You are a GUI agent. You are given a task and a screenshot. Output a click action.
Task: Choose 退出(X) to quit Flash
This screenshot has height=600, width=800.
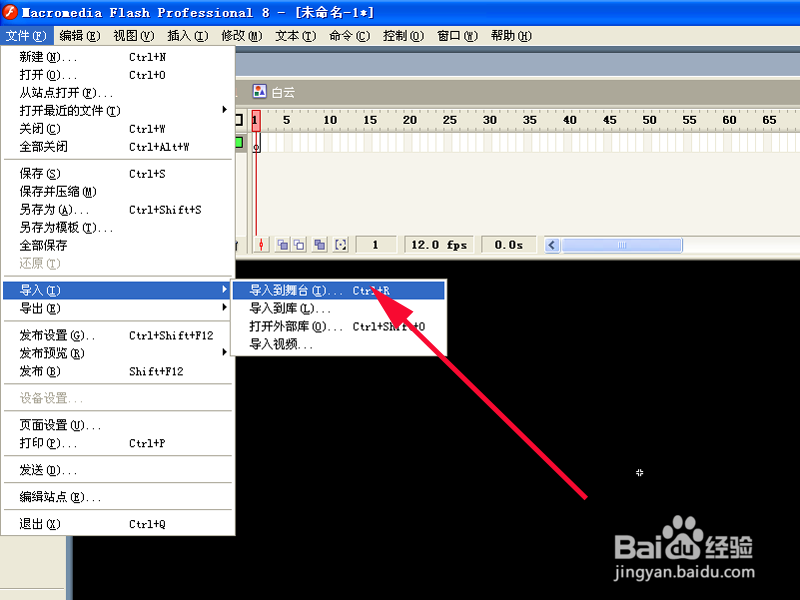coord(117,524)
